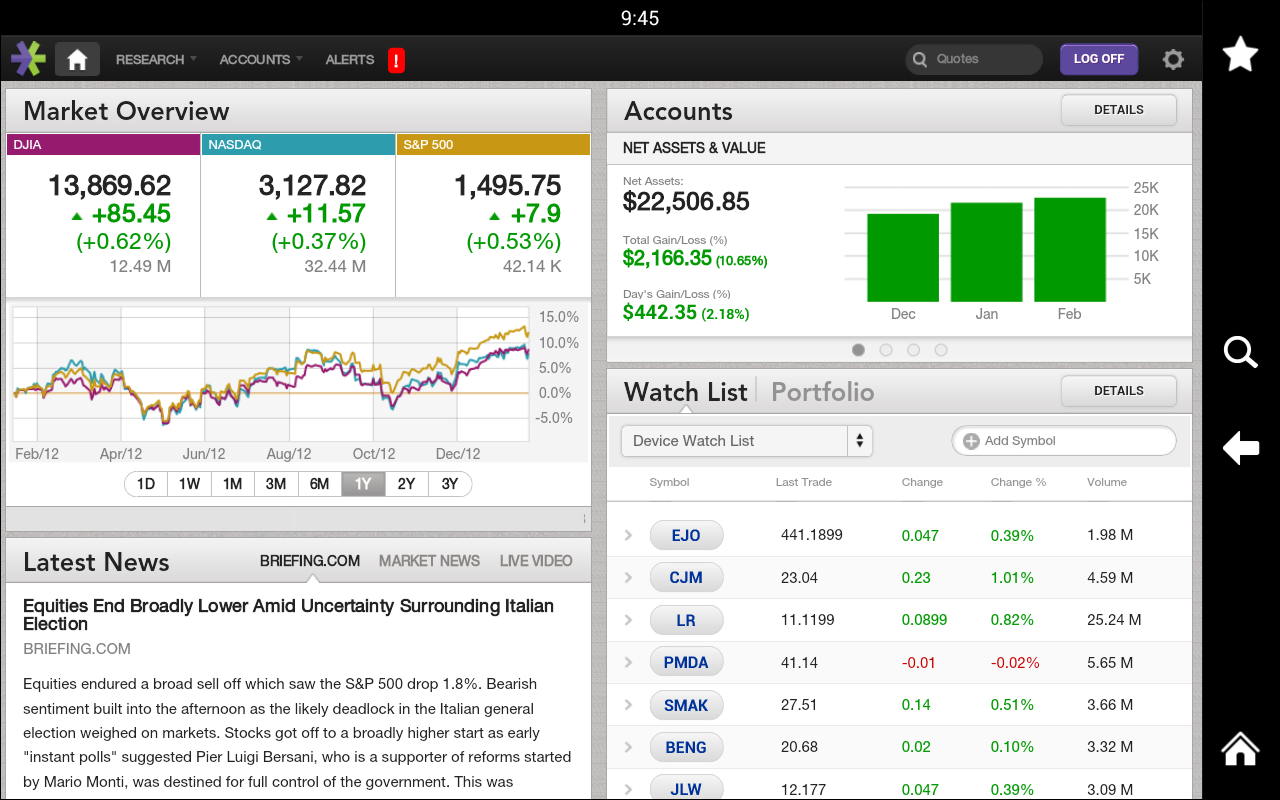
Task: Click the Add Symbol input field
Action: 1063,441
